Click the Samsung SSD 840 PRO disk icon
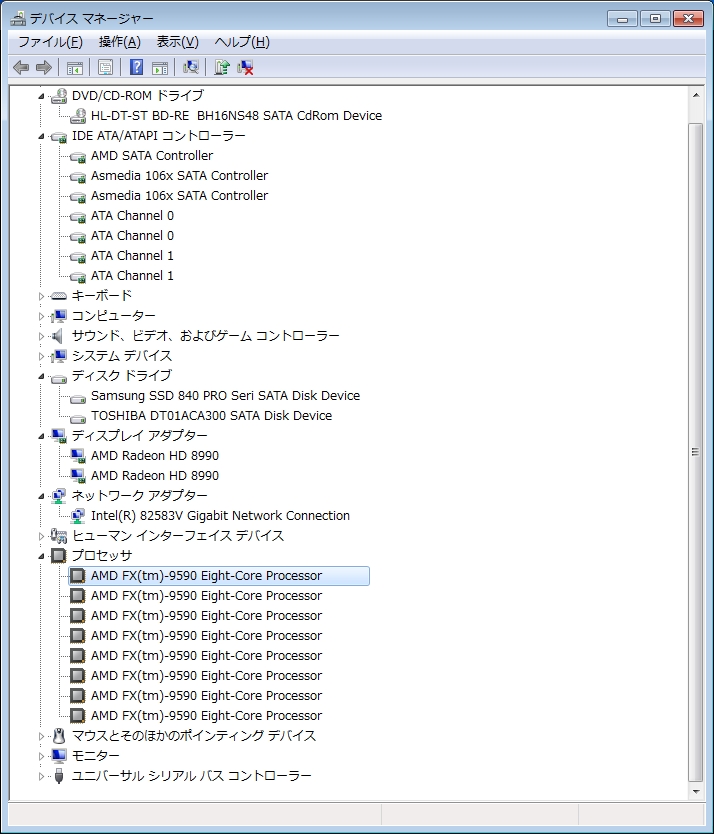Screen dimensions: 714x834 [x=78, y=397]
